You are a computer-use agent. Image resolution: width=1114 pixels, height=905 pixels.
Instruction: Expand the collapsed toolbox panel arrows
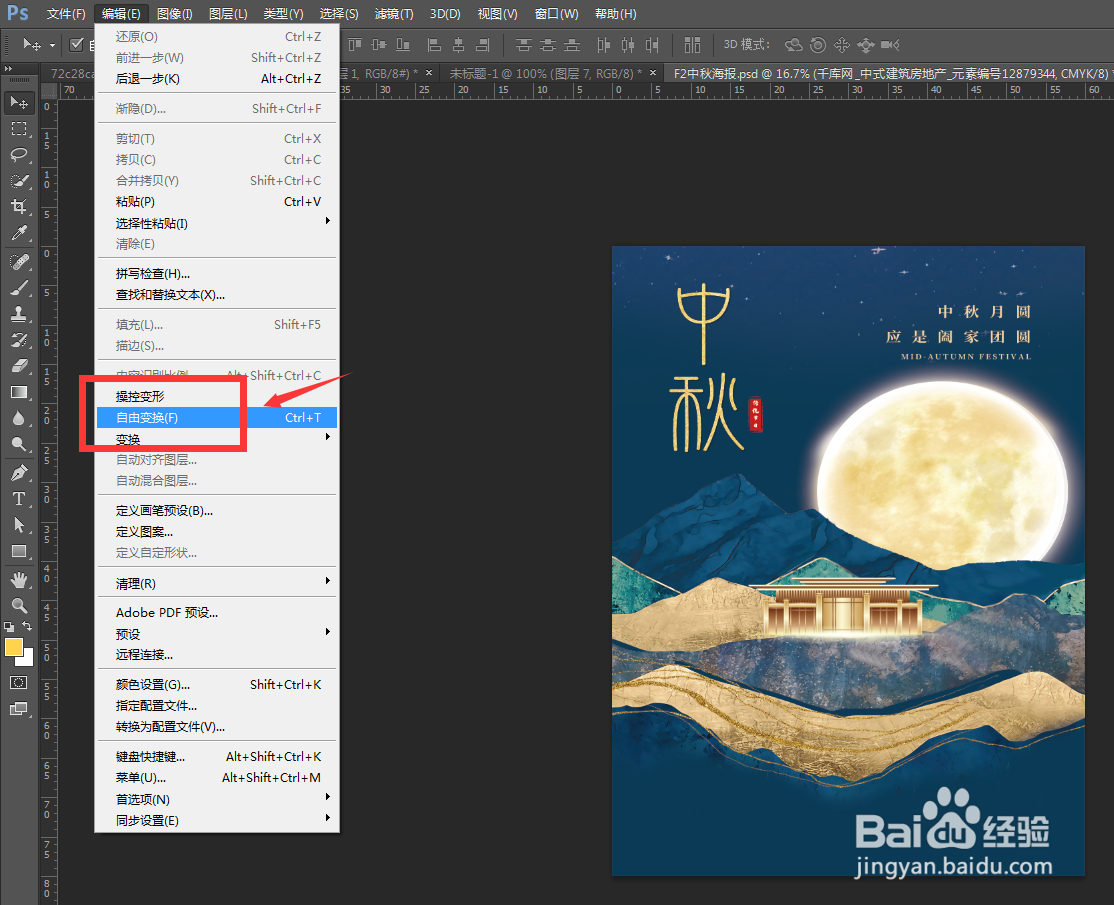pyautogui.click(x=9, y=69)
